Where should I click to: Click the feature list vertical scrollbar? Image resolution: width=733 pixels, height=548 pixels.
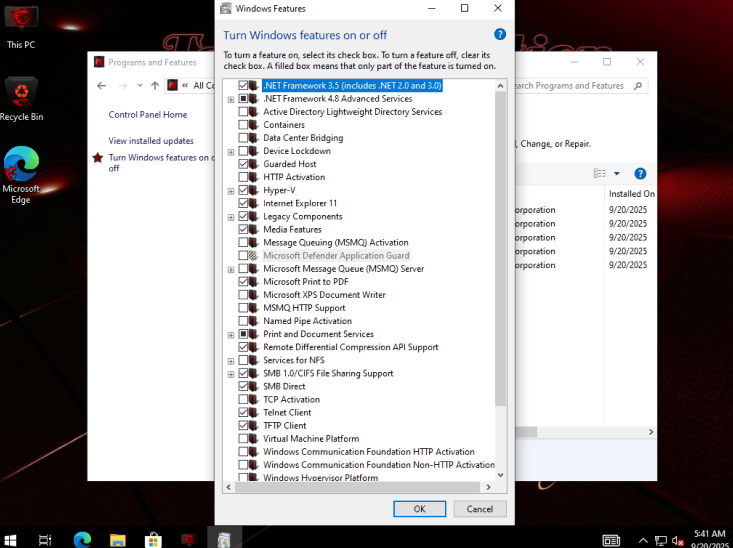(x=500, y=249)
